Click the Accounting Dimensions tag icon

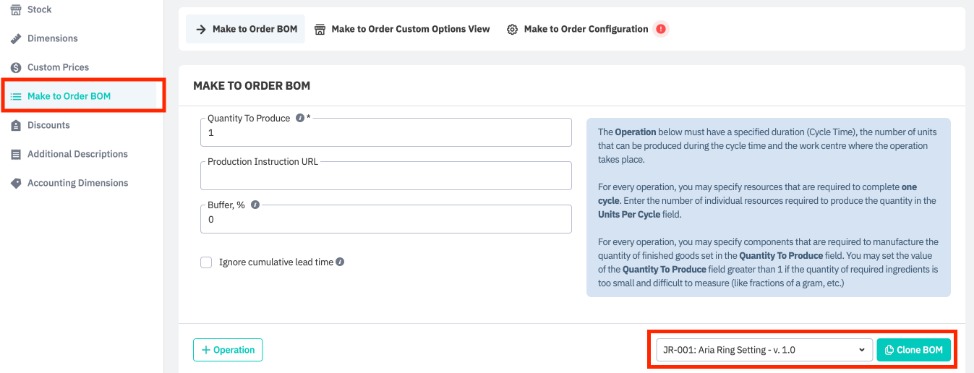(16, 183)
